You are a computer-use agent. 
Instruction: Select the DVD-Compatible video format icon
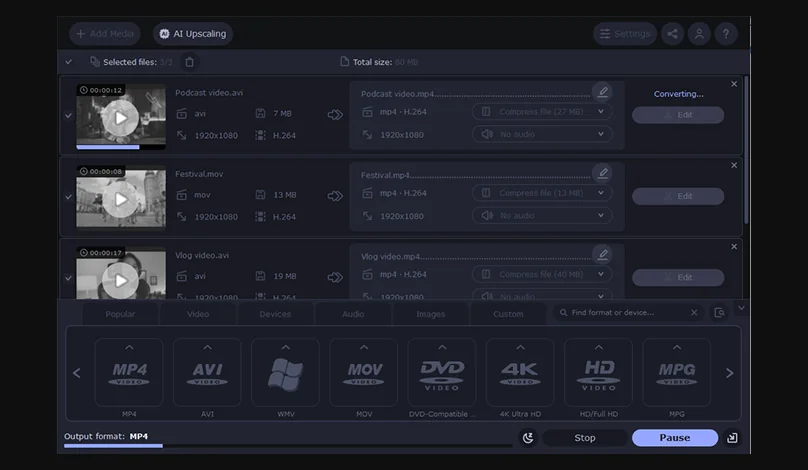(x=442, y=372)
